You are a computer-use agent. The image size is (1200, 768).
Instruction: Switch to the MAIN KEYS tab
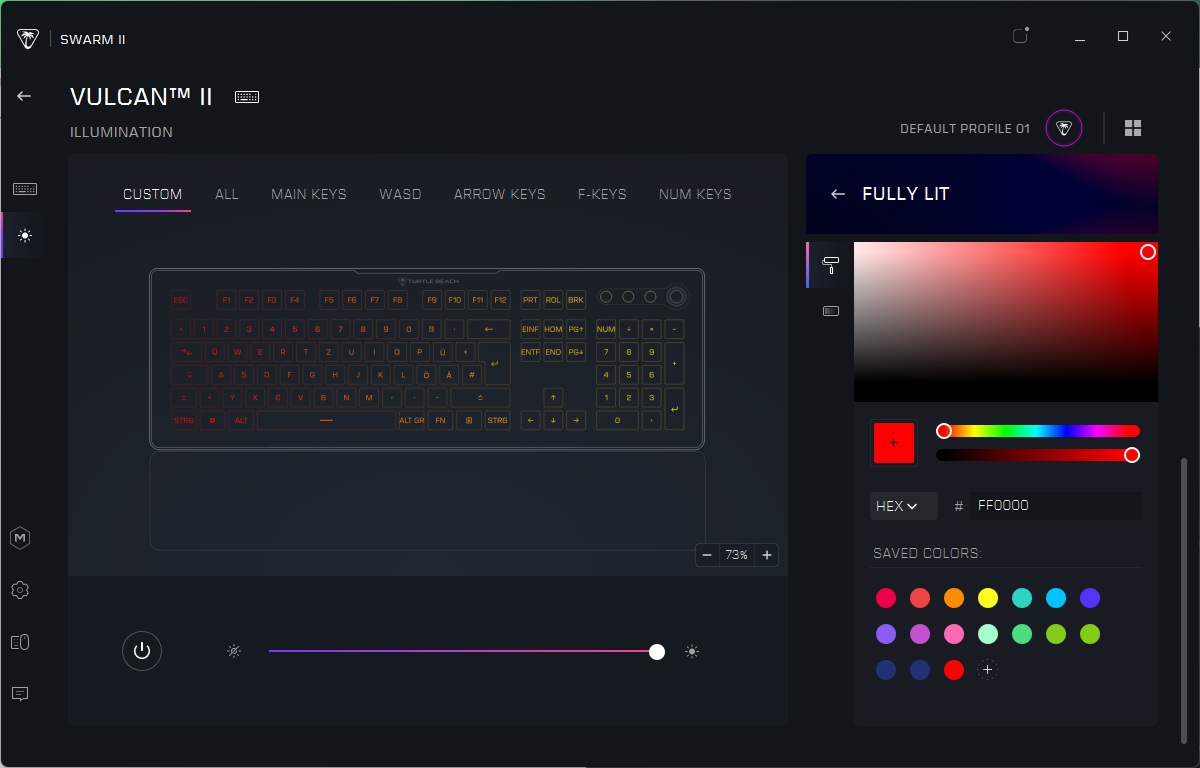[309, 194]
